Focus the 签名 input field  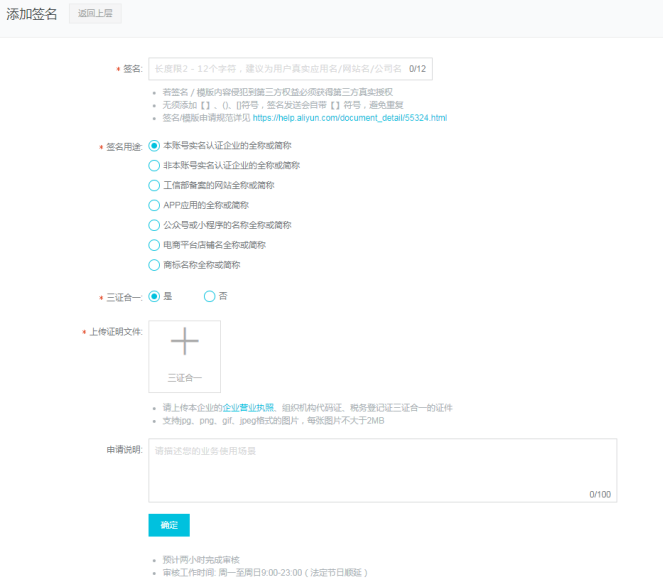(x=290, y=69)
